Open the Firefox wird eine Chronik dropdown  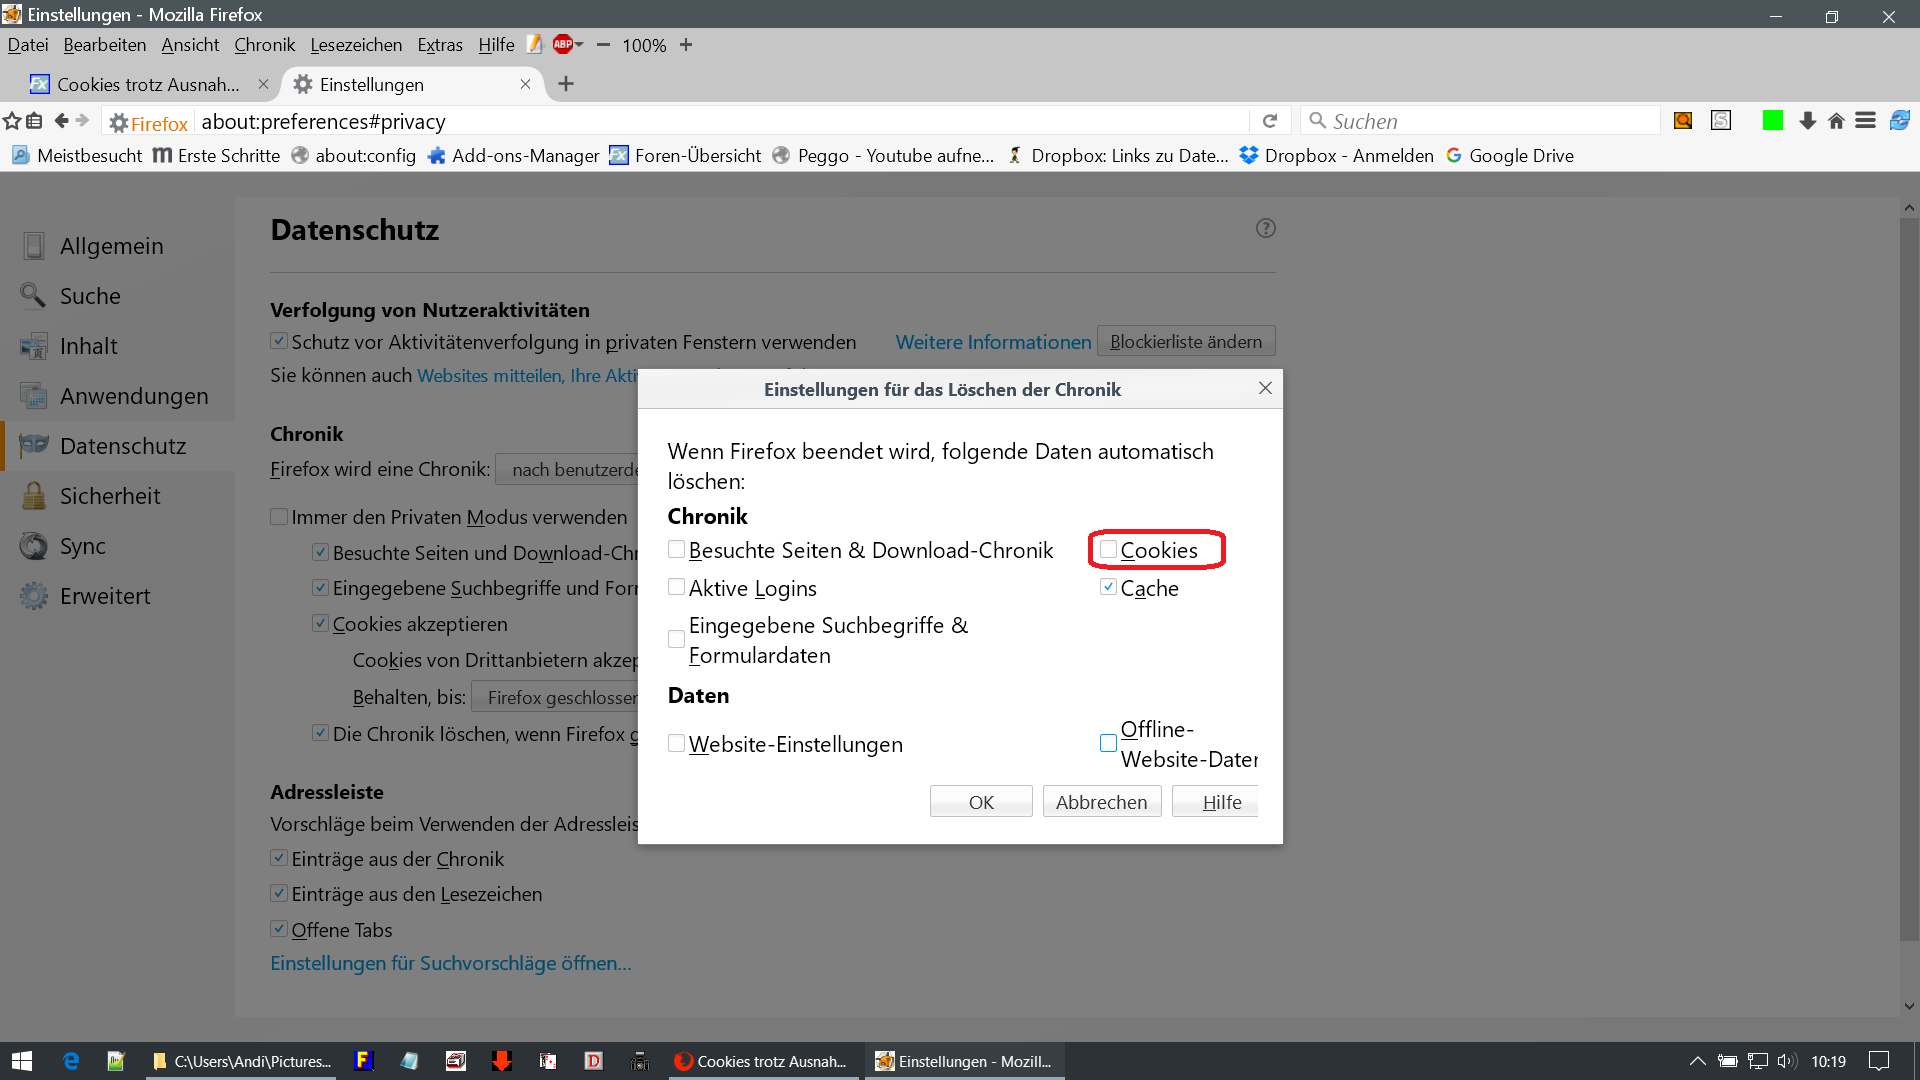(x=568, y=469)
